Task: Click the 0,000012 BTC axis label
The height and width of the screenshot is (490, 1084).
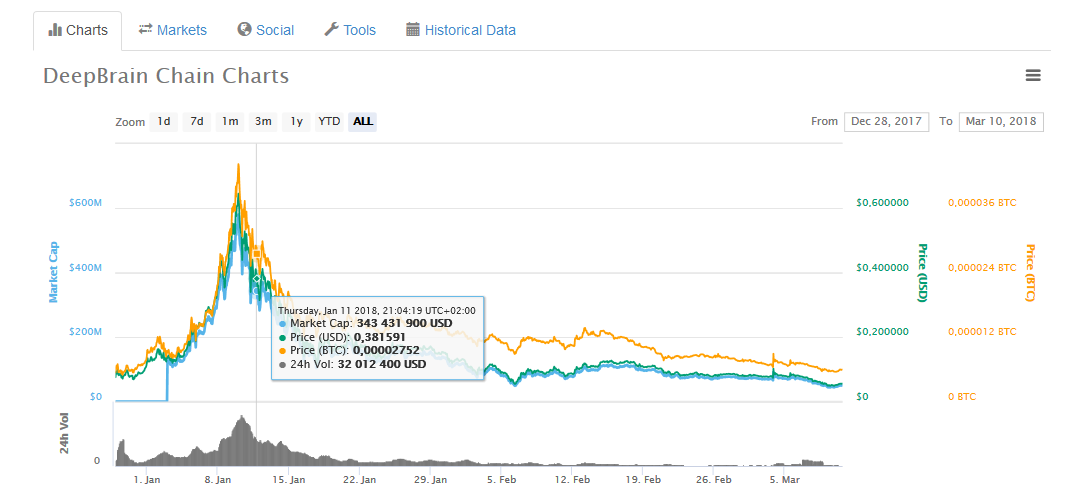Action: point(982,332)
